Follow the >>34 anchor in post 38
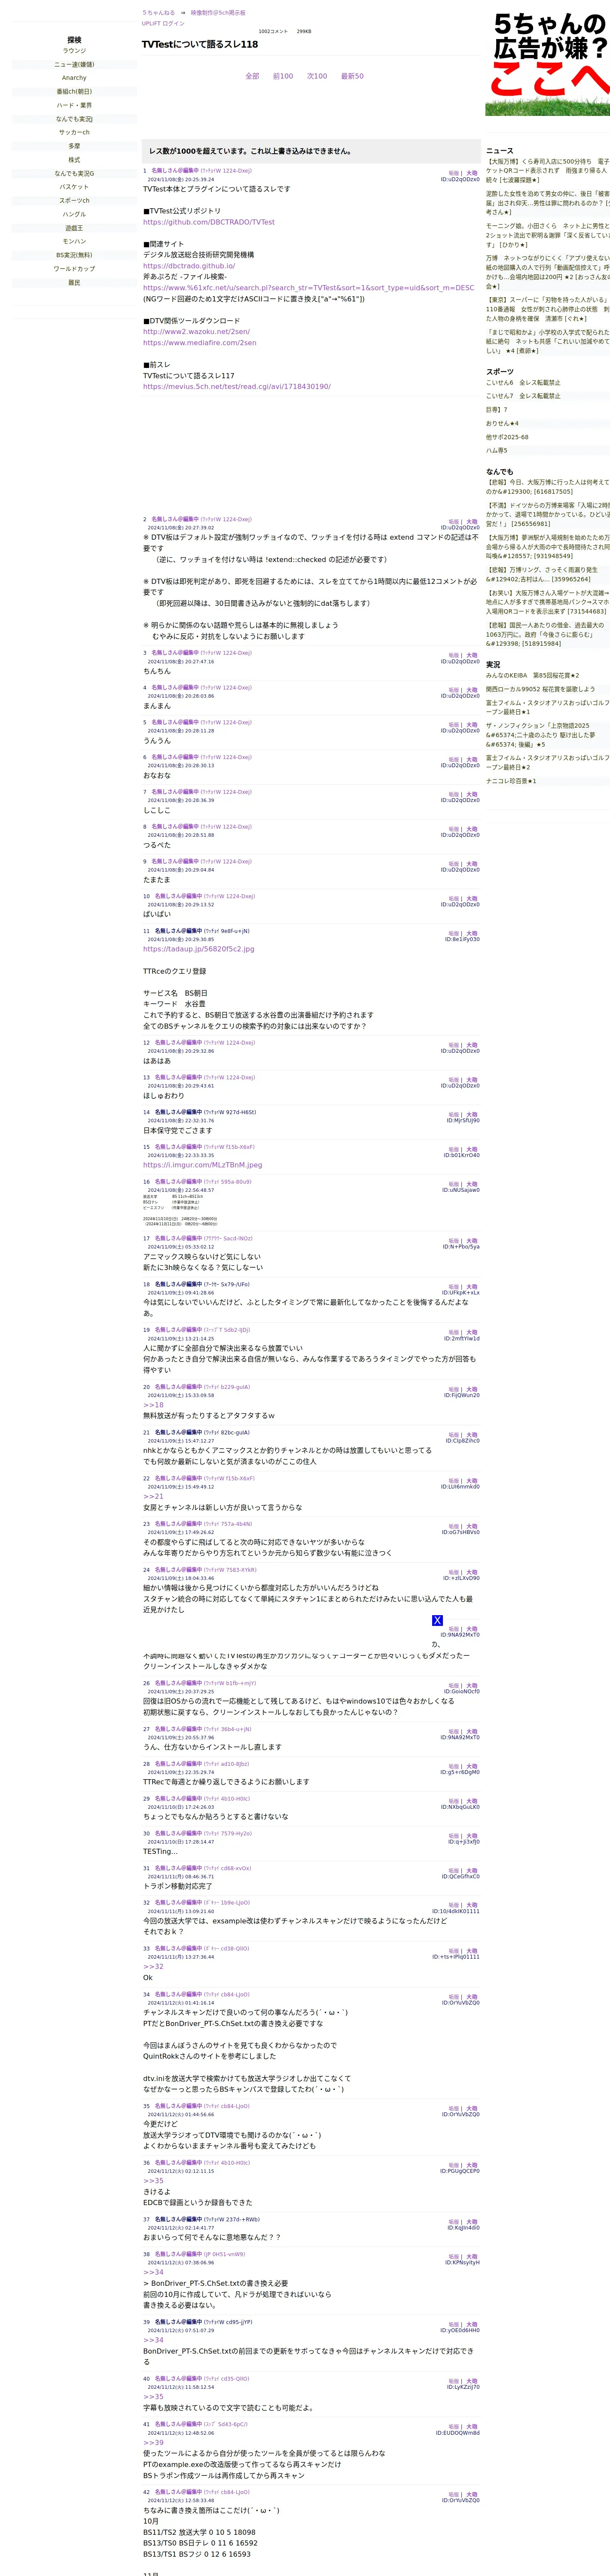 [153, 2272]
